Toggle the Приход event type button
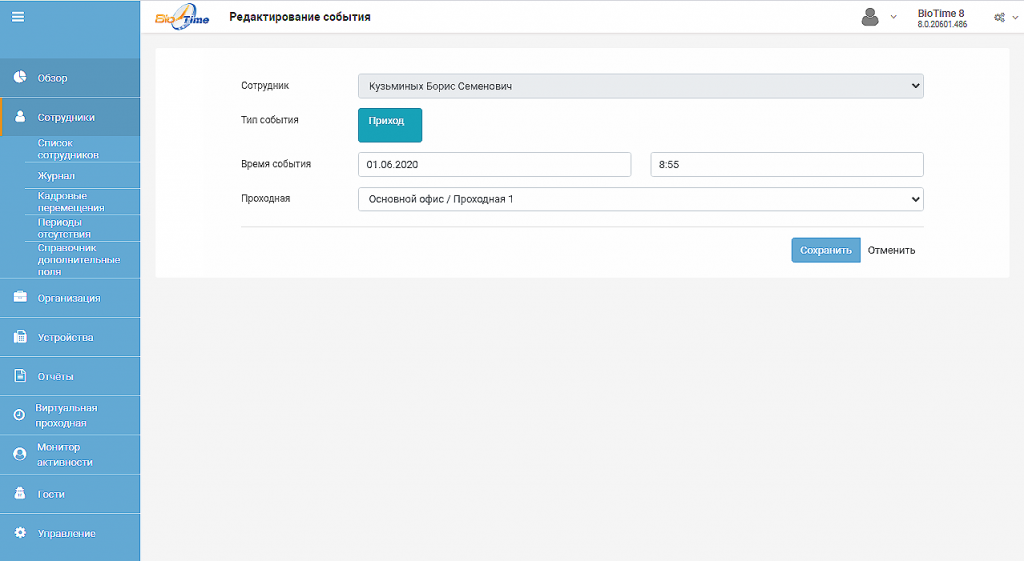The image size is (1024, 561). point(390,125)
